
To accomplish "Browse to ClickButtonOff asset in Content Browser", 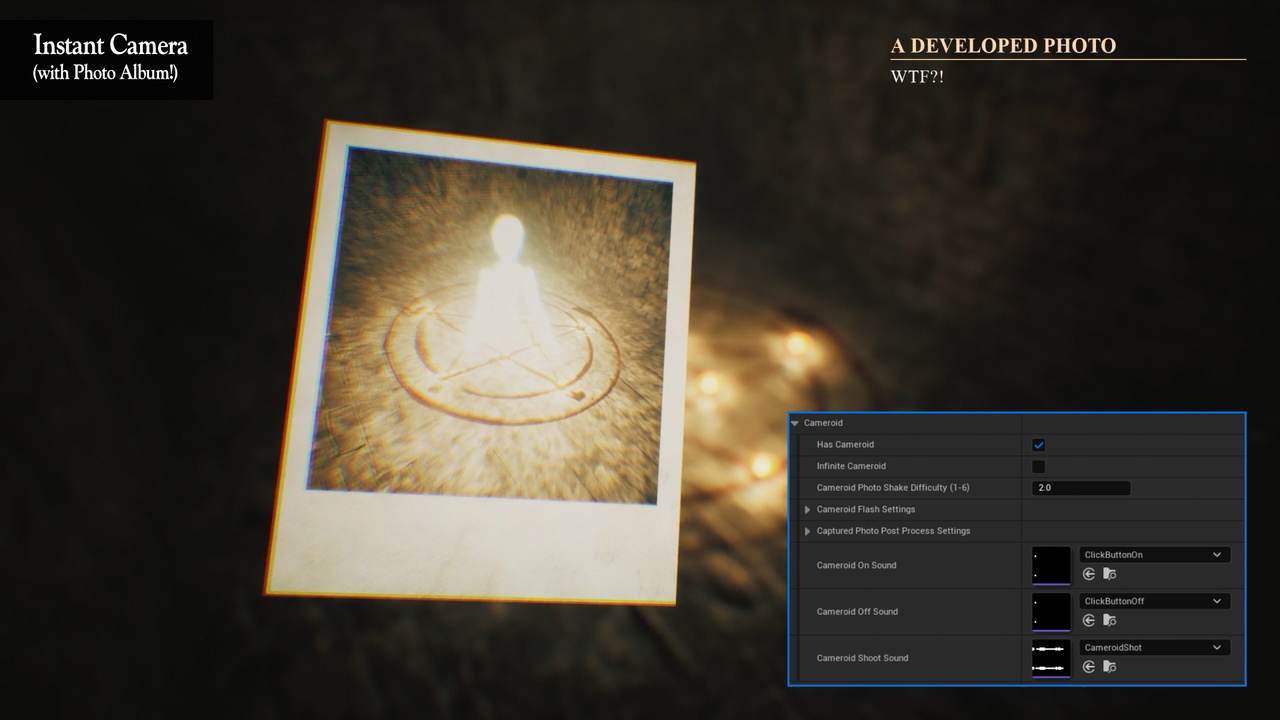I will click(1109, 620).
